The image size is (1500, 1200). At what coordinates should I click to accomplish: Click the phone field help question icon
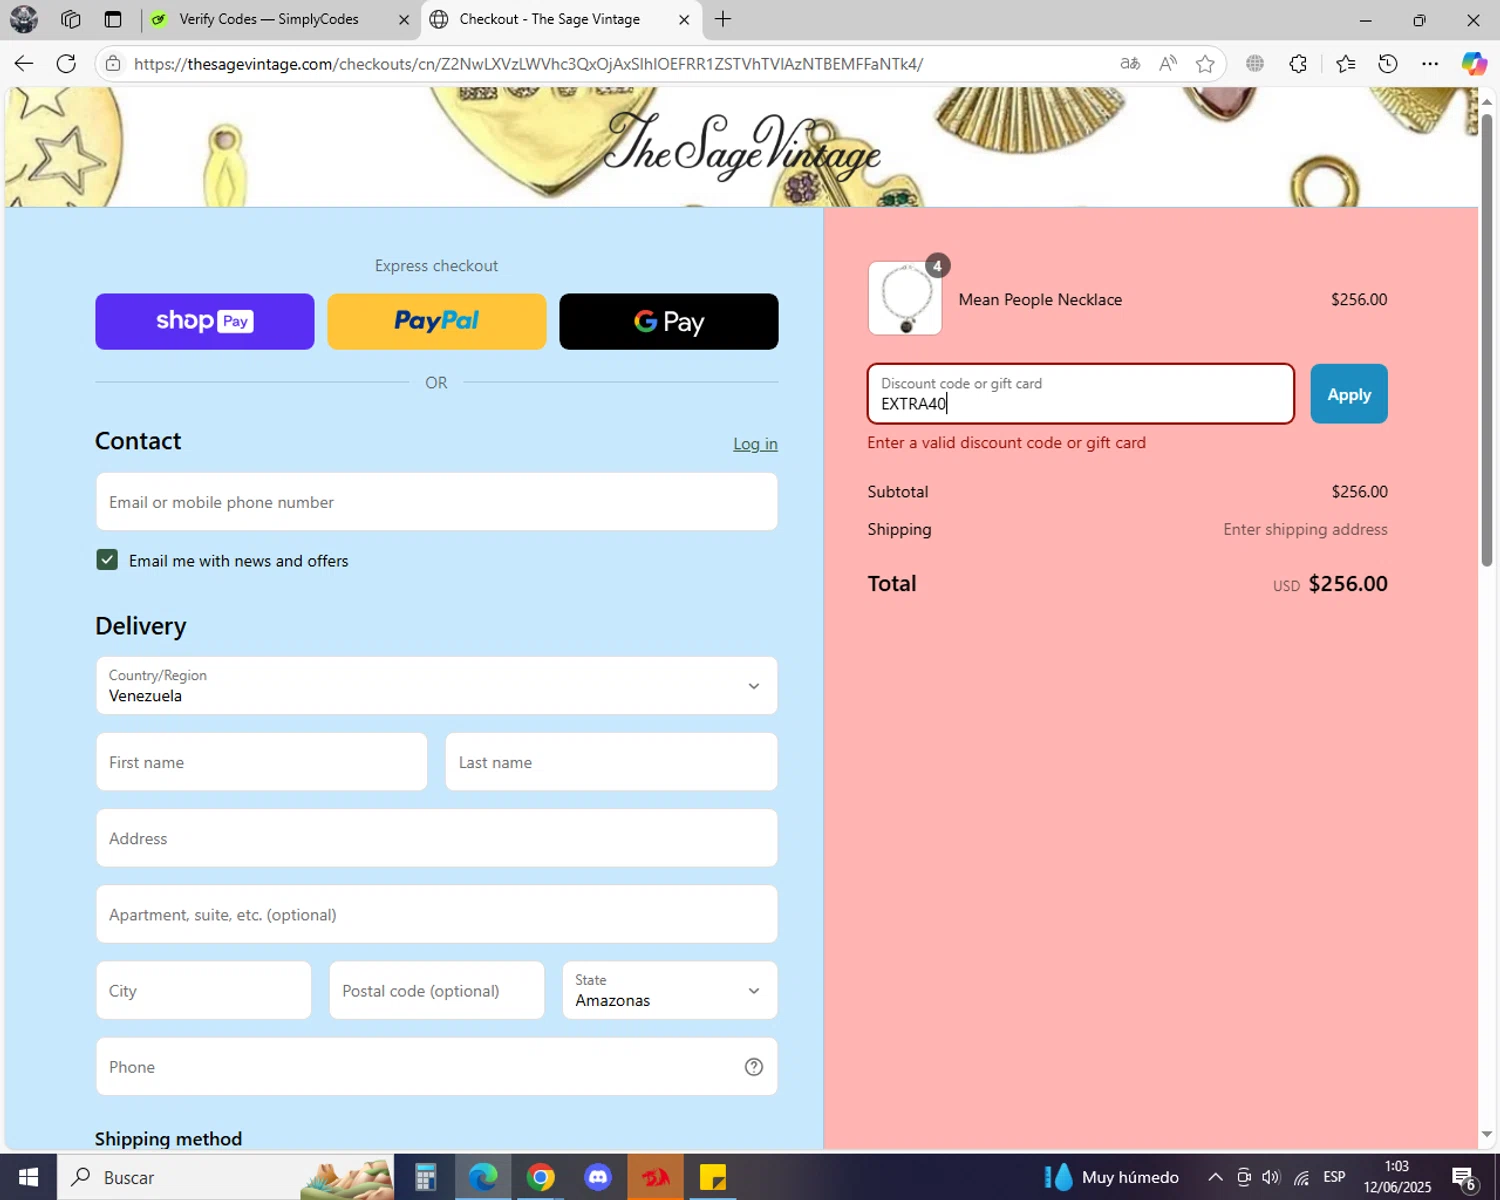point(754,1067)
